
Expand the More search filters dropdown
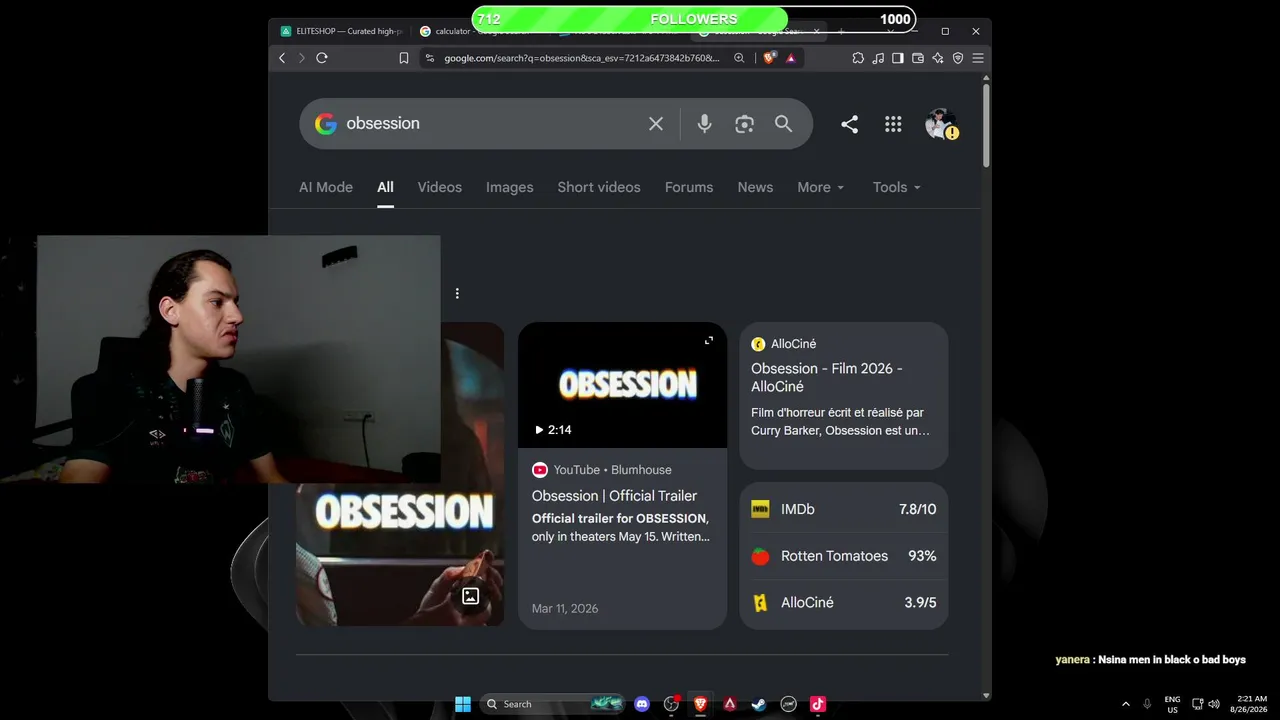(821, 187)
